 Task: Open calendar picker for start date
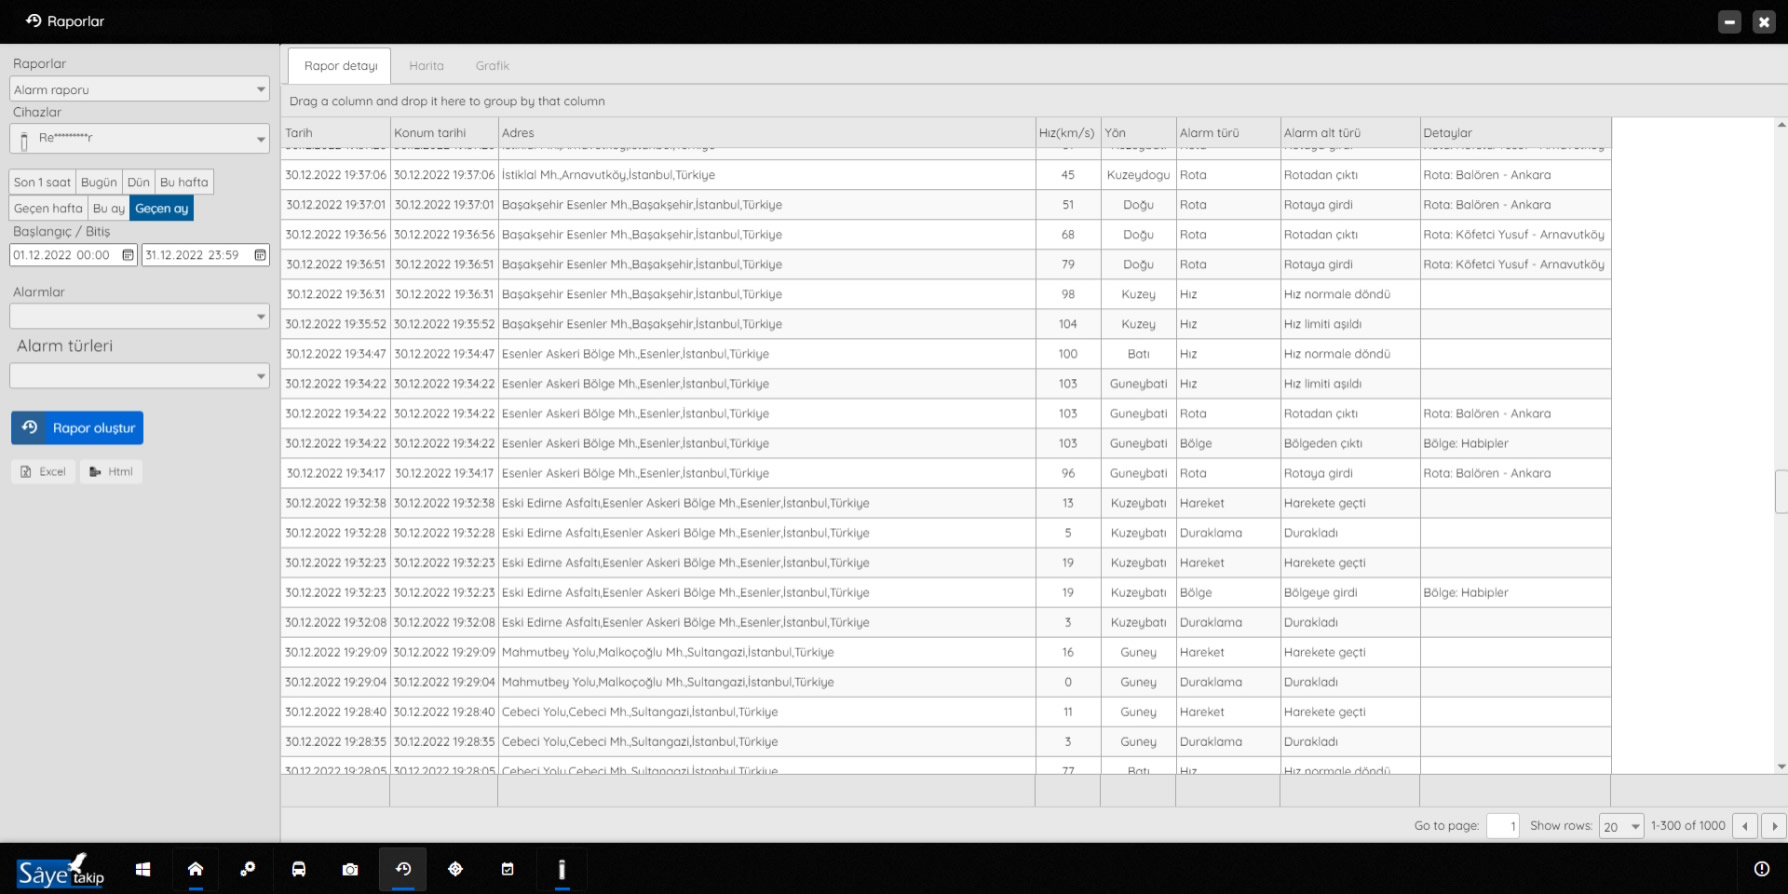coord(128,255)
